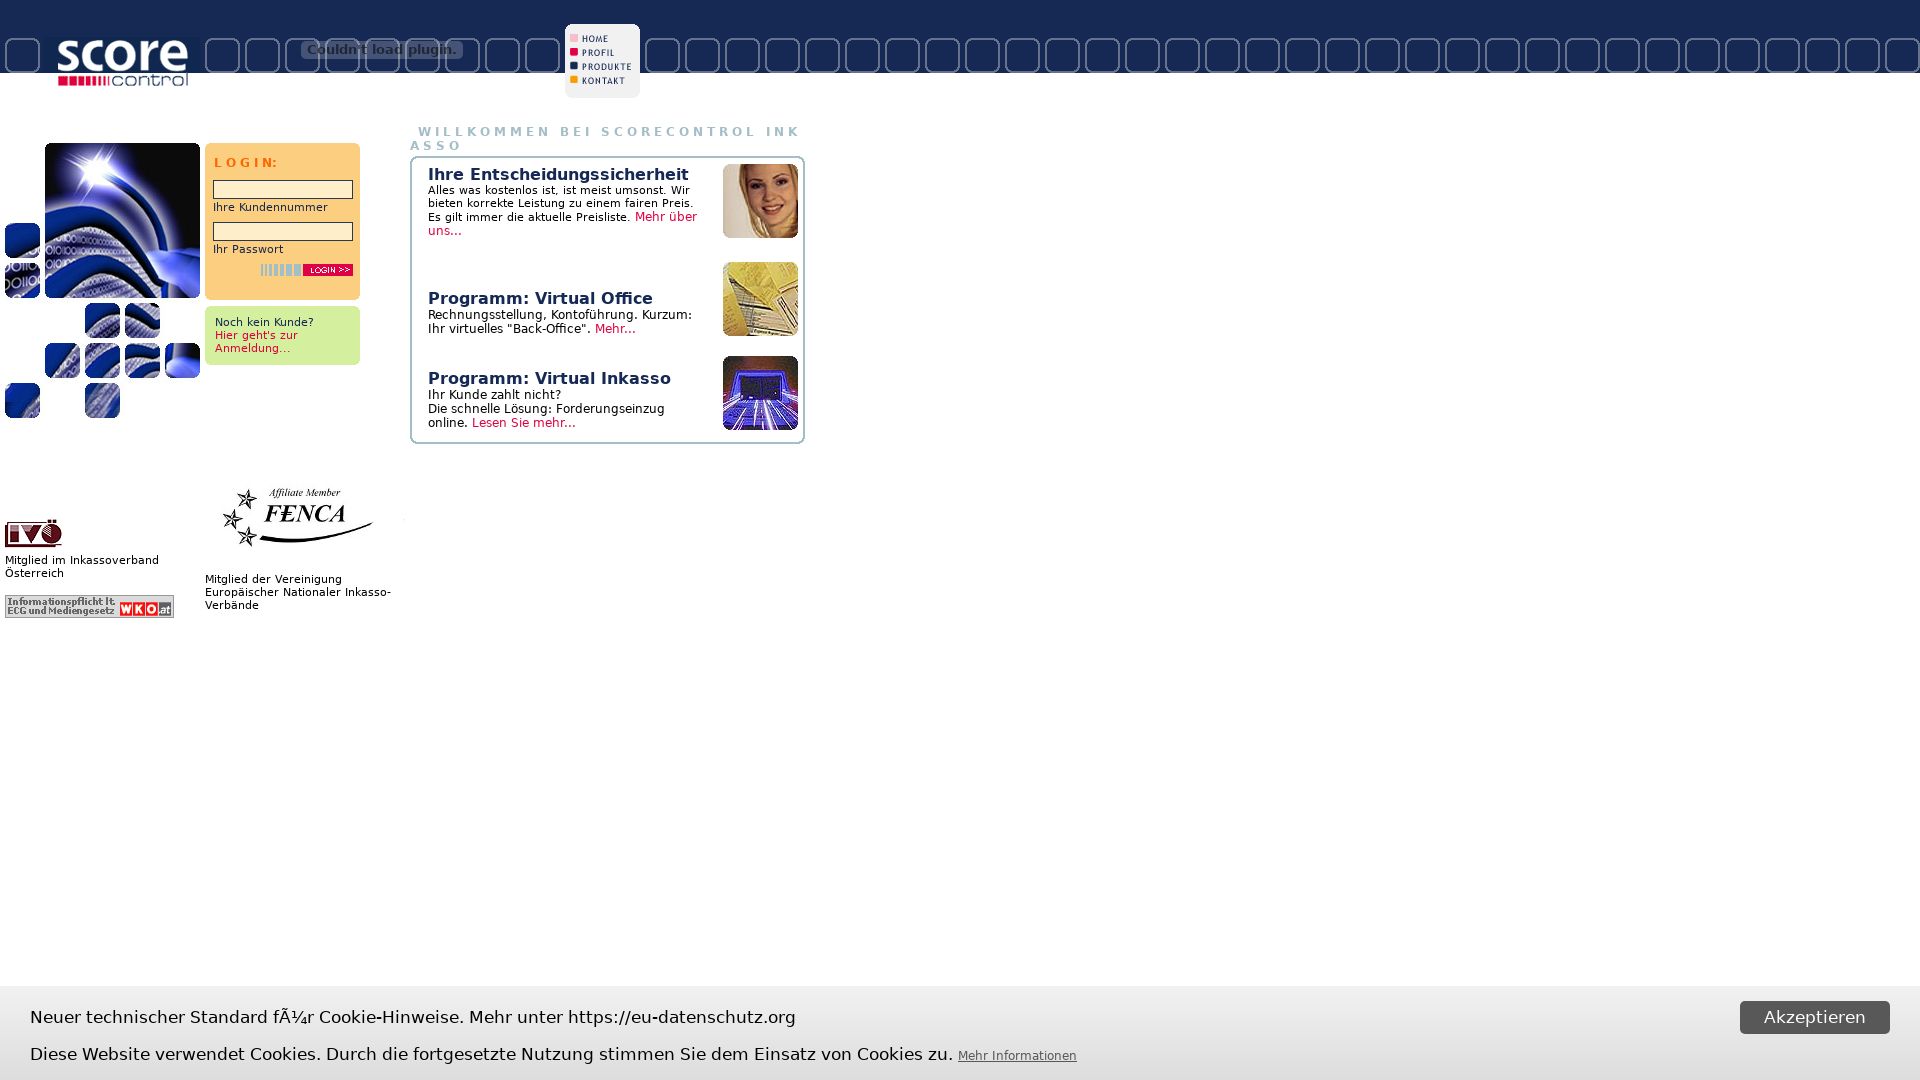The image size is (1920, 1080).
Task: Open the PRODUKTE menu item
Action: [x=601, y=67]
